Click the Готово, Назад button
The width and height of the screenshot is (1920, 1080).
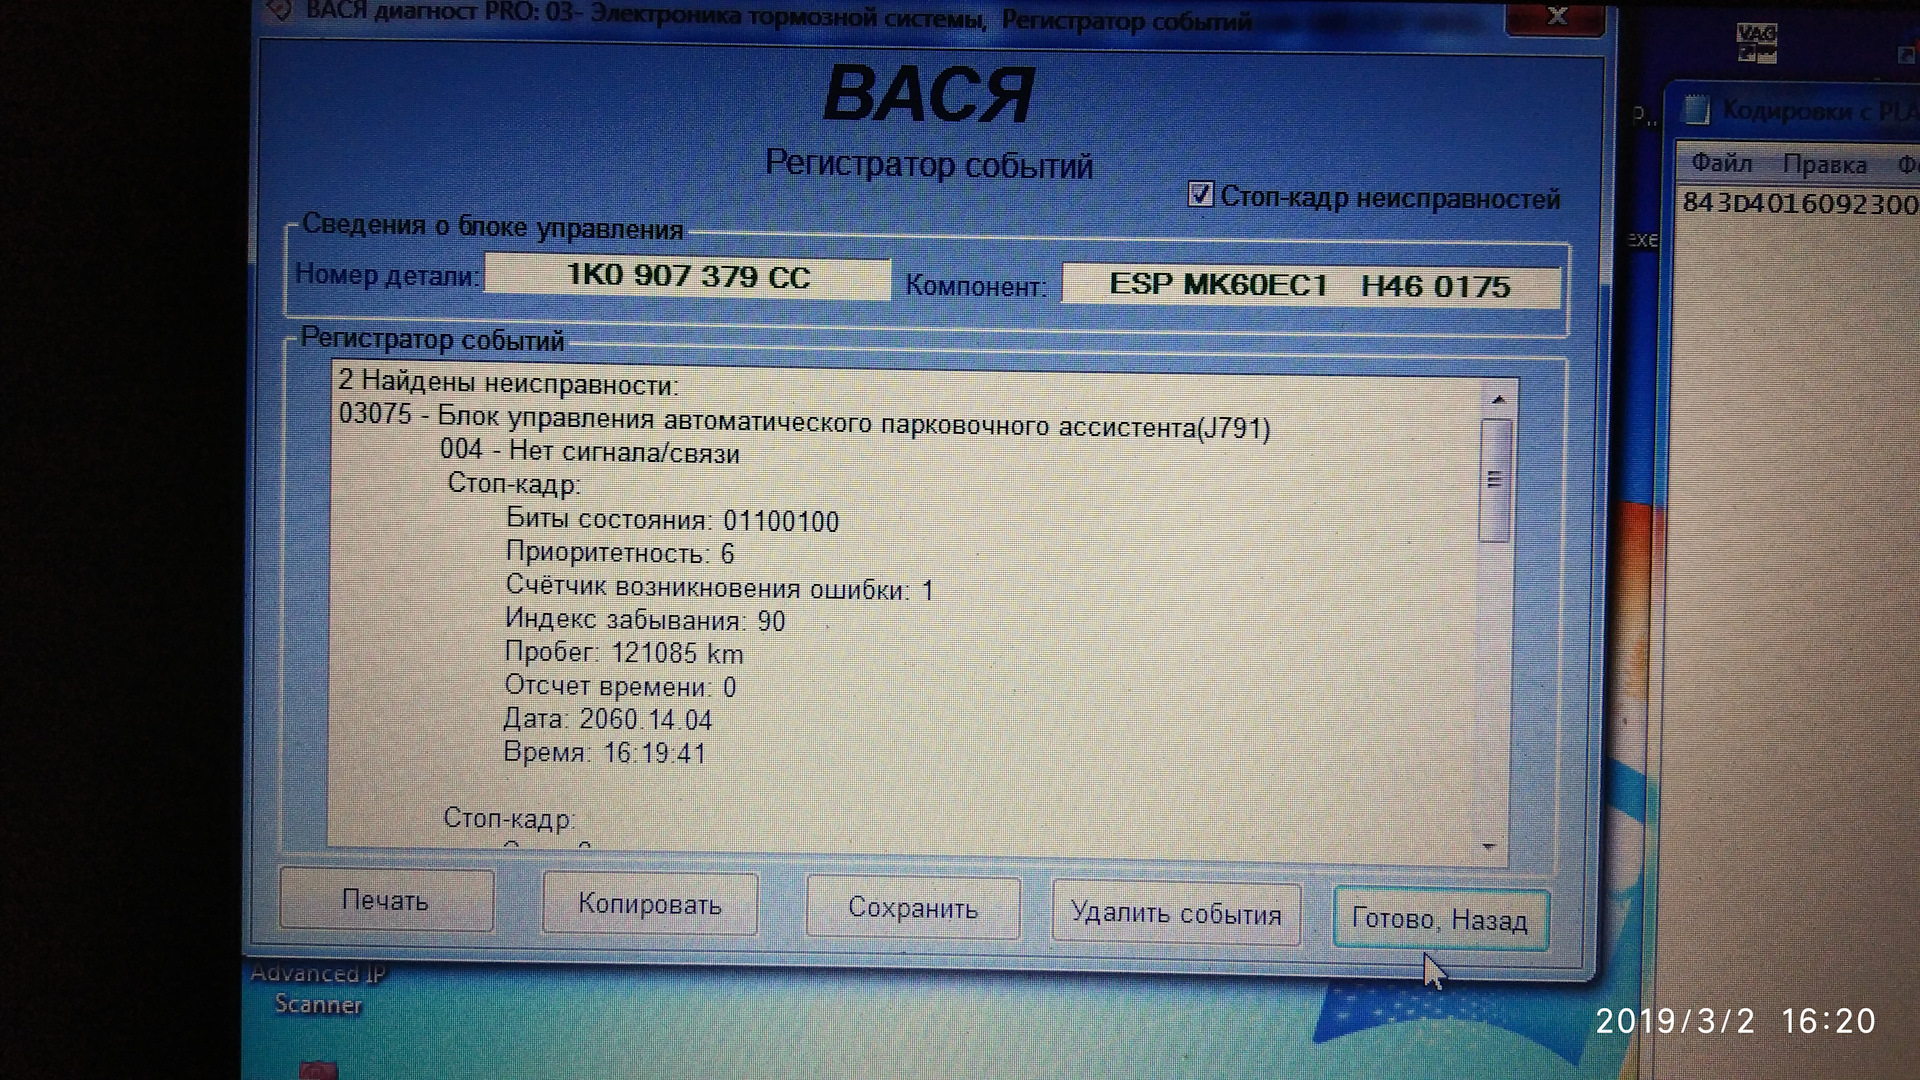click(x=1440, y=919)
